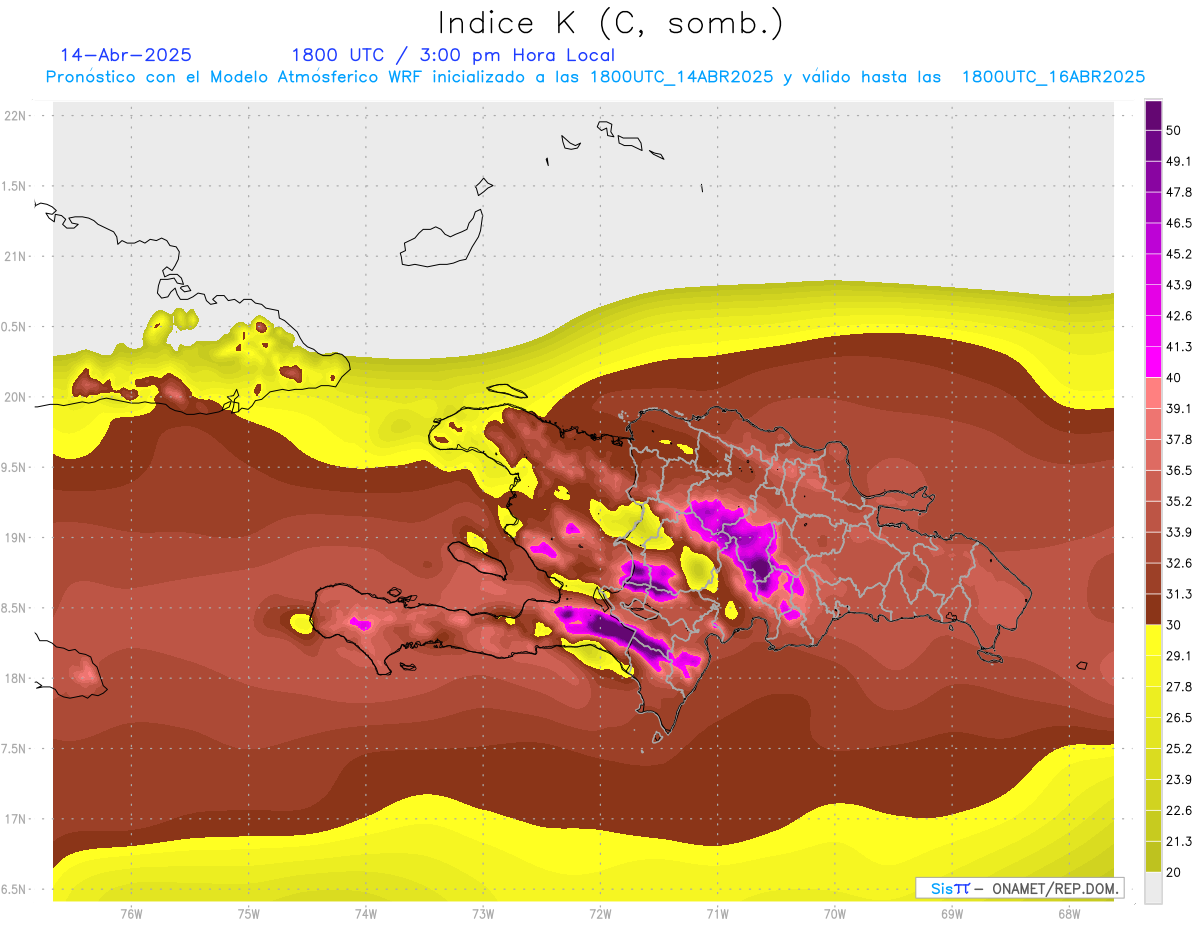Pick the magenta legend swatch between 40 and 41.3
Screen dimensions: 1200x927
coord(1153,362)
